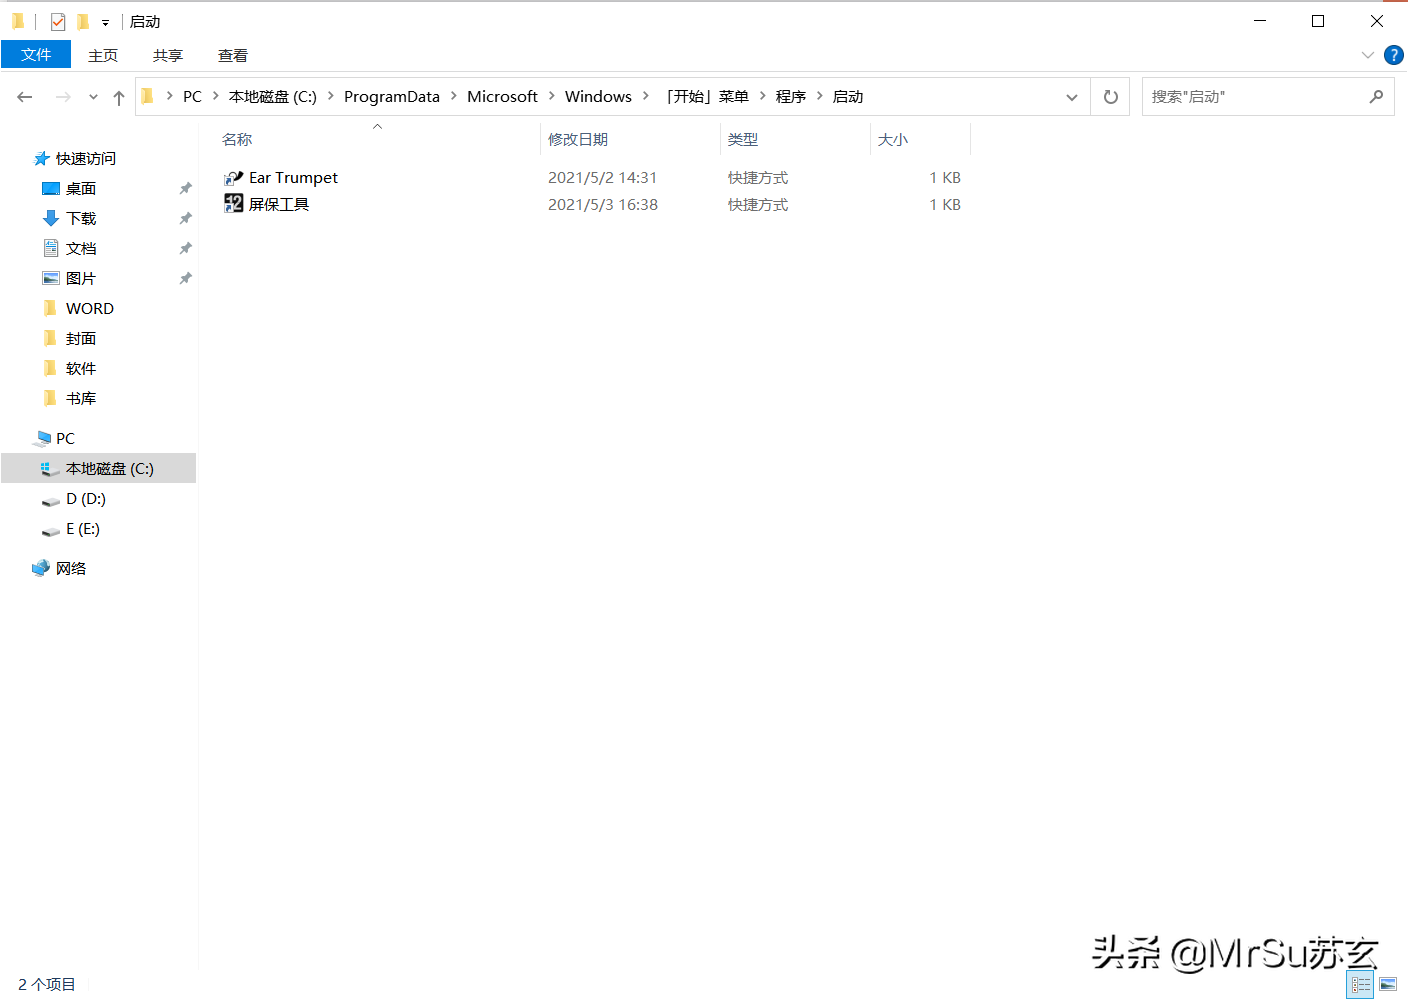Viewport: 1408px width, 1000px height.
Task: Open the 文件 menu tab
Action: click(36, 55)
